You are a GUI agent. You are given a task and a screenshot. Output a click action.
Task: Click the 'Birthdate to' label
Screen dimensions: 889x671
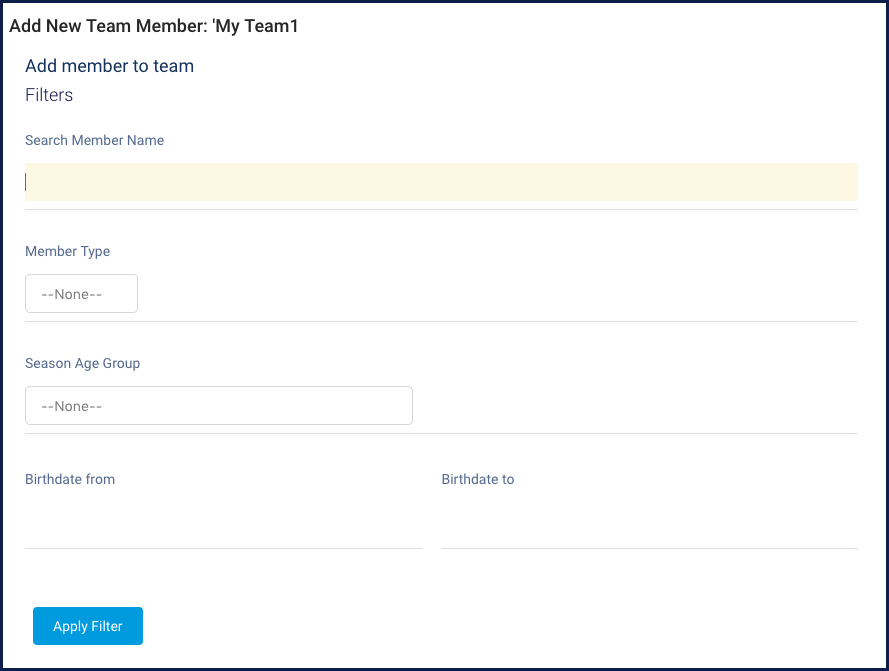478,480
